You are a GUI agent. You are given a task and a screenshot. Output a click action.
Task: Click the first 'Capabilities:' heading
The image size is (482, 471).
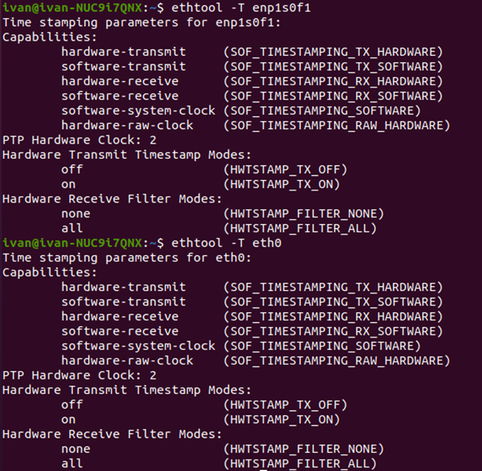coord(50,37)
